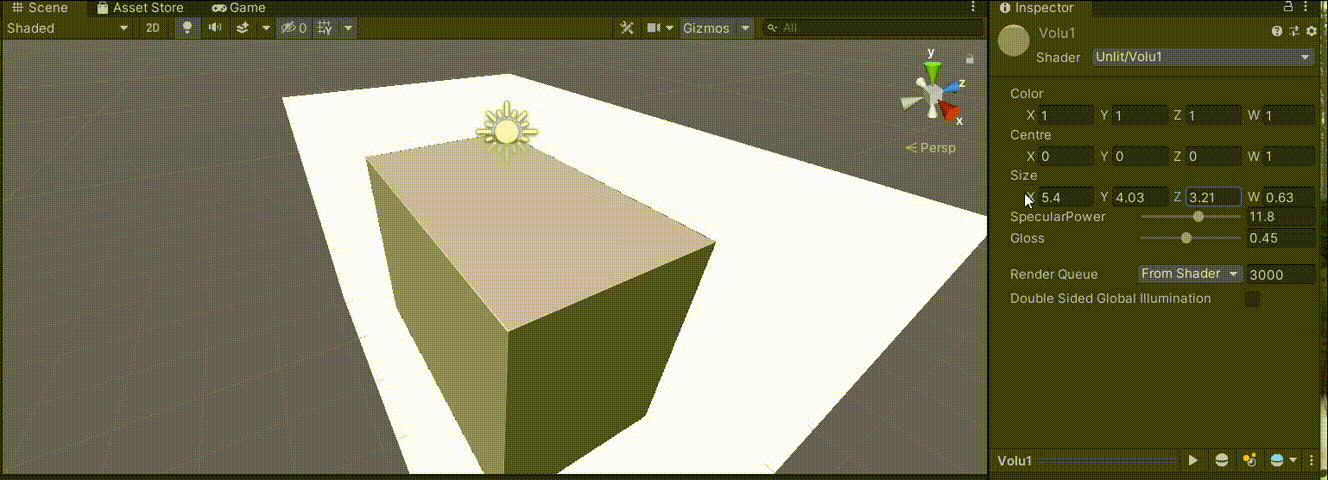Click the Gloss value field 0.45

click(1280, 238)
